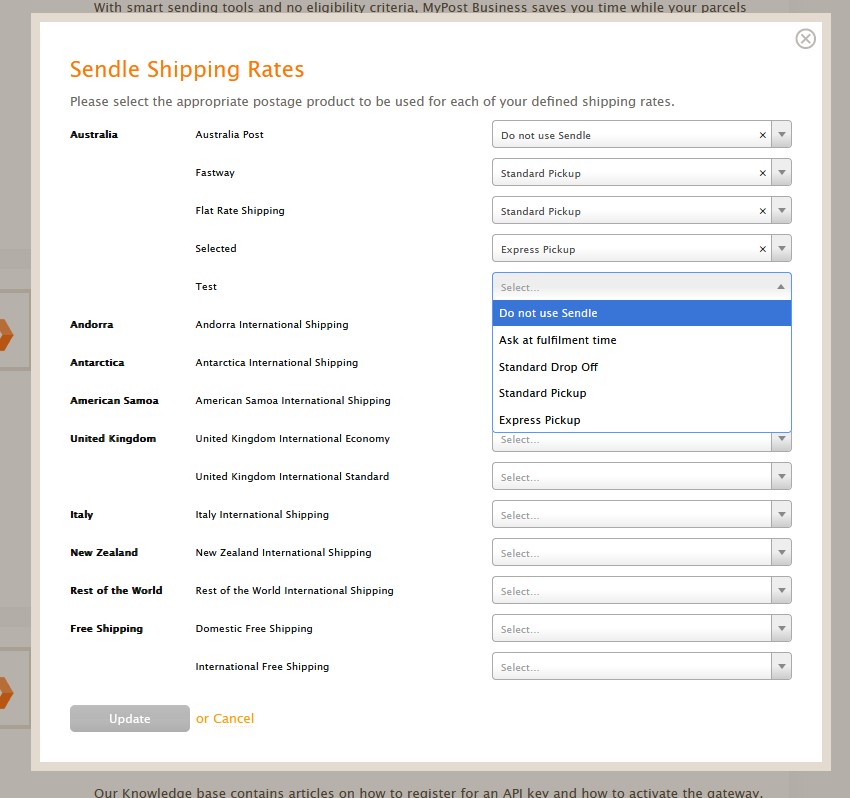The image size is (850, 798).
Task: Clear the Australia Post selection with x
Action: click(762, 135)
